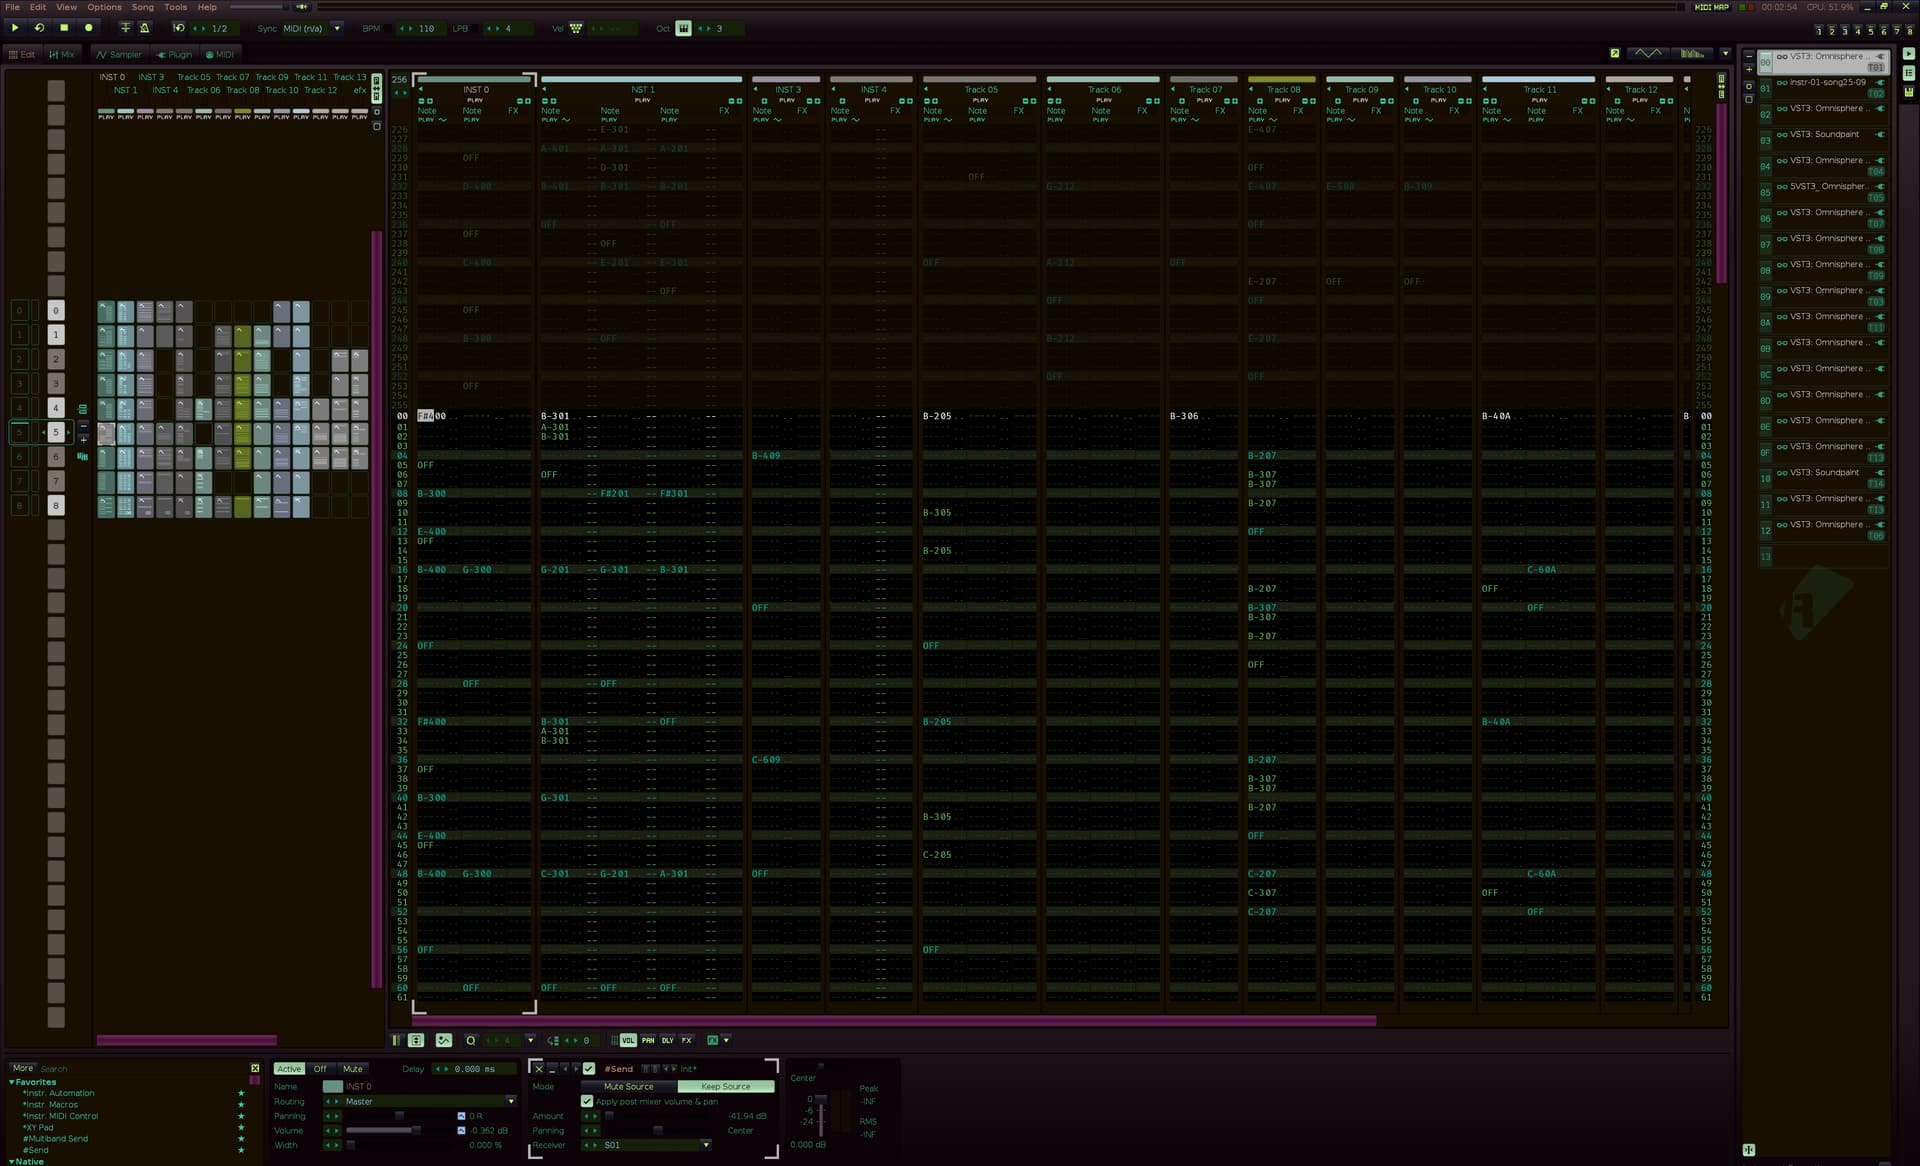Screen dimensions: 1920x1166
Task: Click the quantize Q icon
Action: tap(471, 1040)
